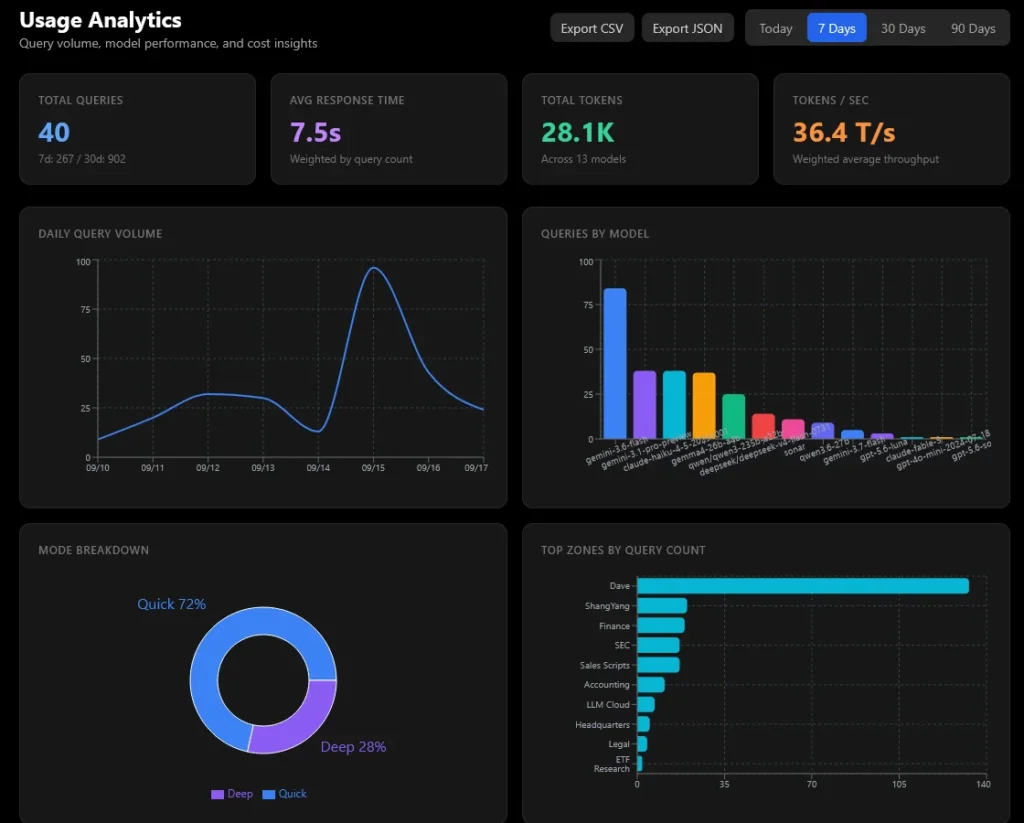1024x823 pixels.
Task: Click the Quick legend color square
Action: [268, 794]
